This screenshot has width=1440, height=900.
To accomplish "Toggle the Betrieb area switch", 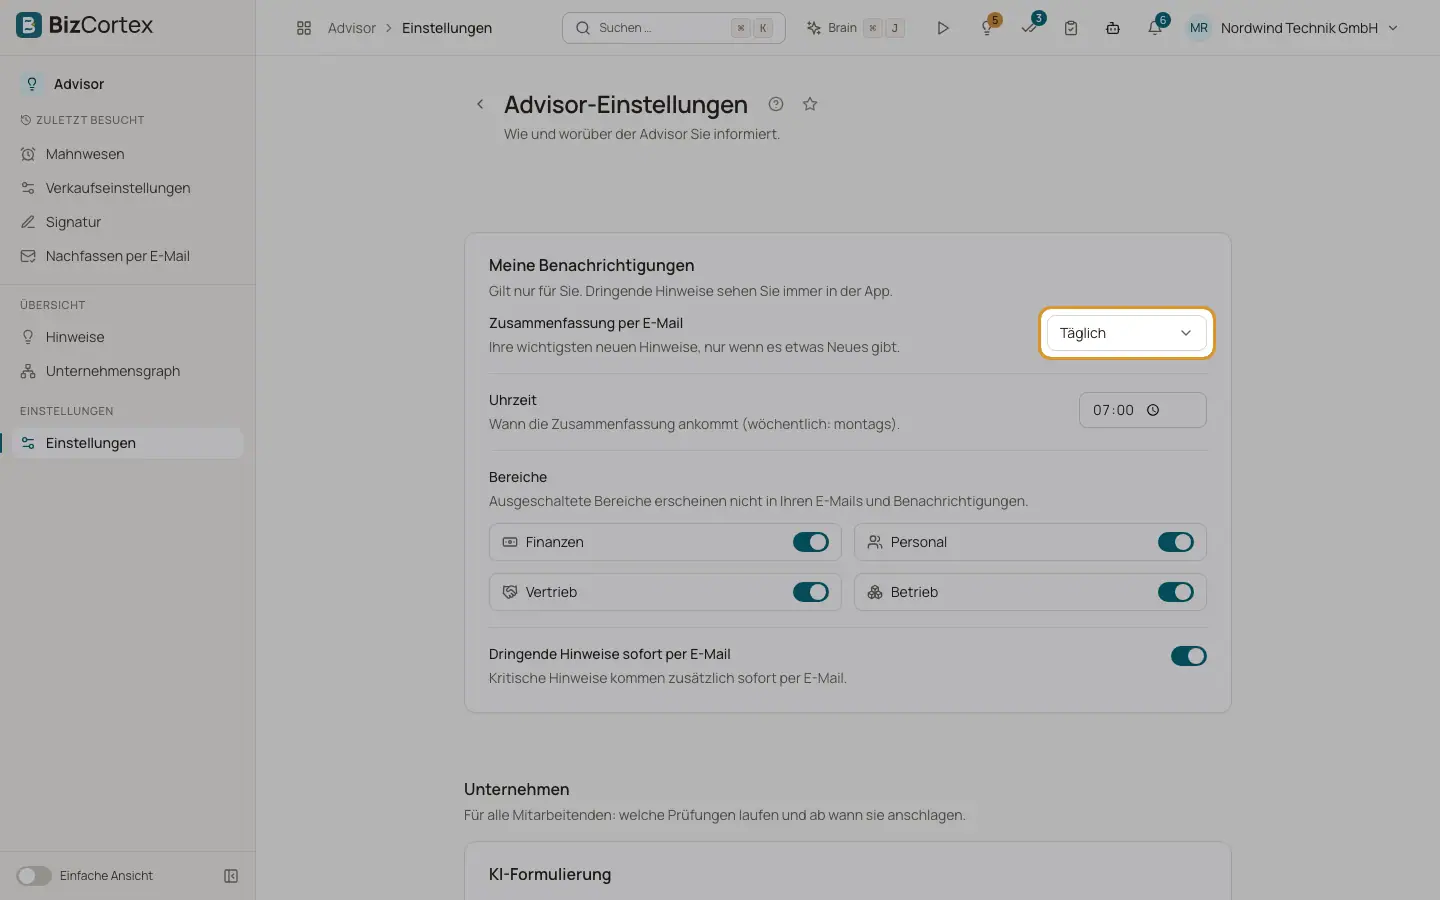I will [1176, 592].
